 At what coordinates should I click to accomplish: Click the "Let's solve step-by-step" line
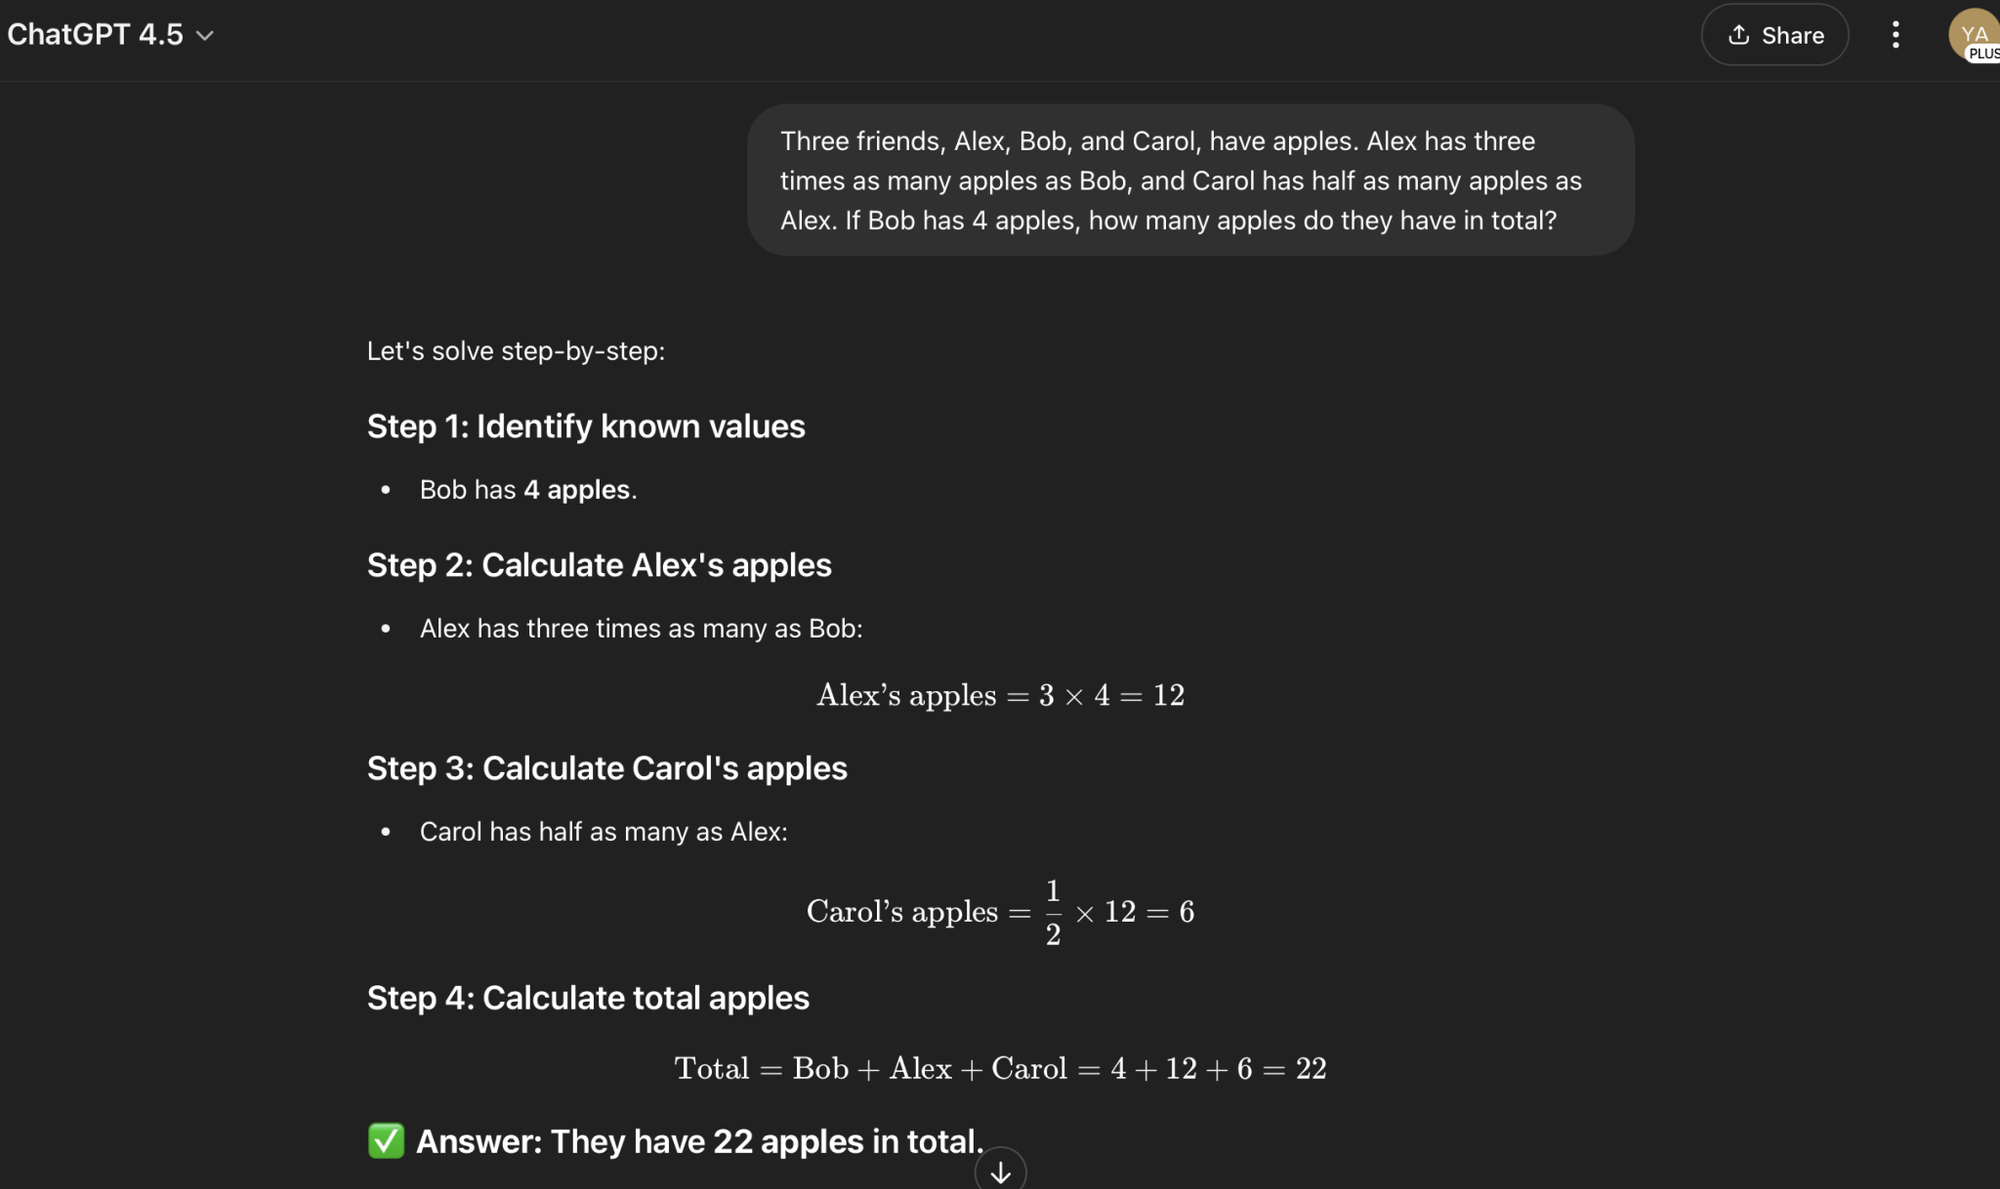[516, 351]
